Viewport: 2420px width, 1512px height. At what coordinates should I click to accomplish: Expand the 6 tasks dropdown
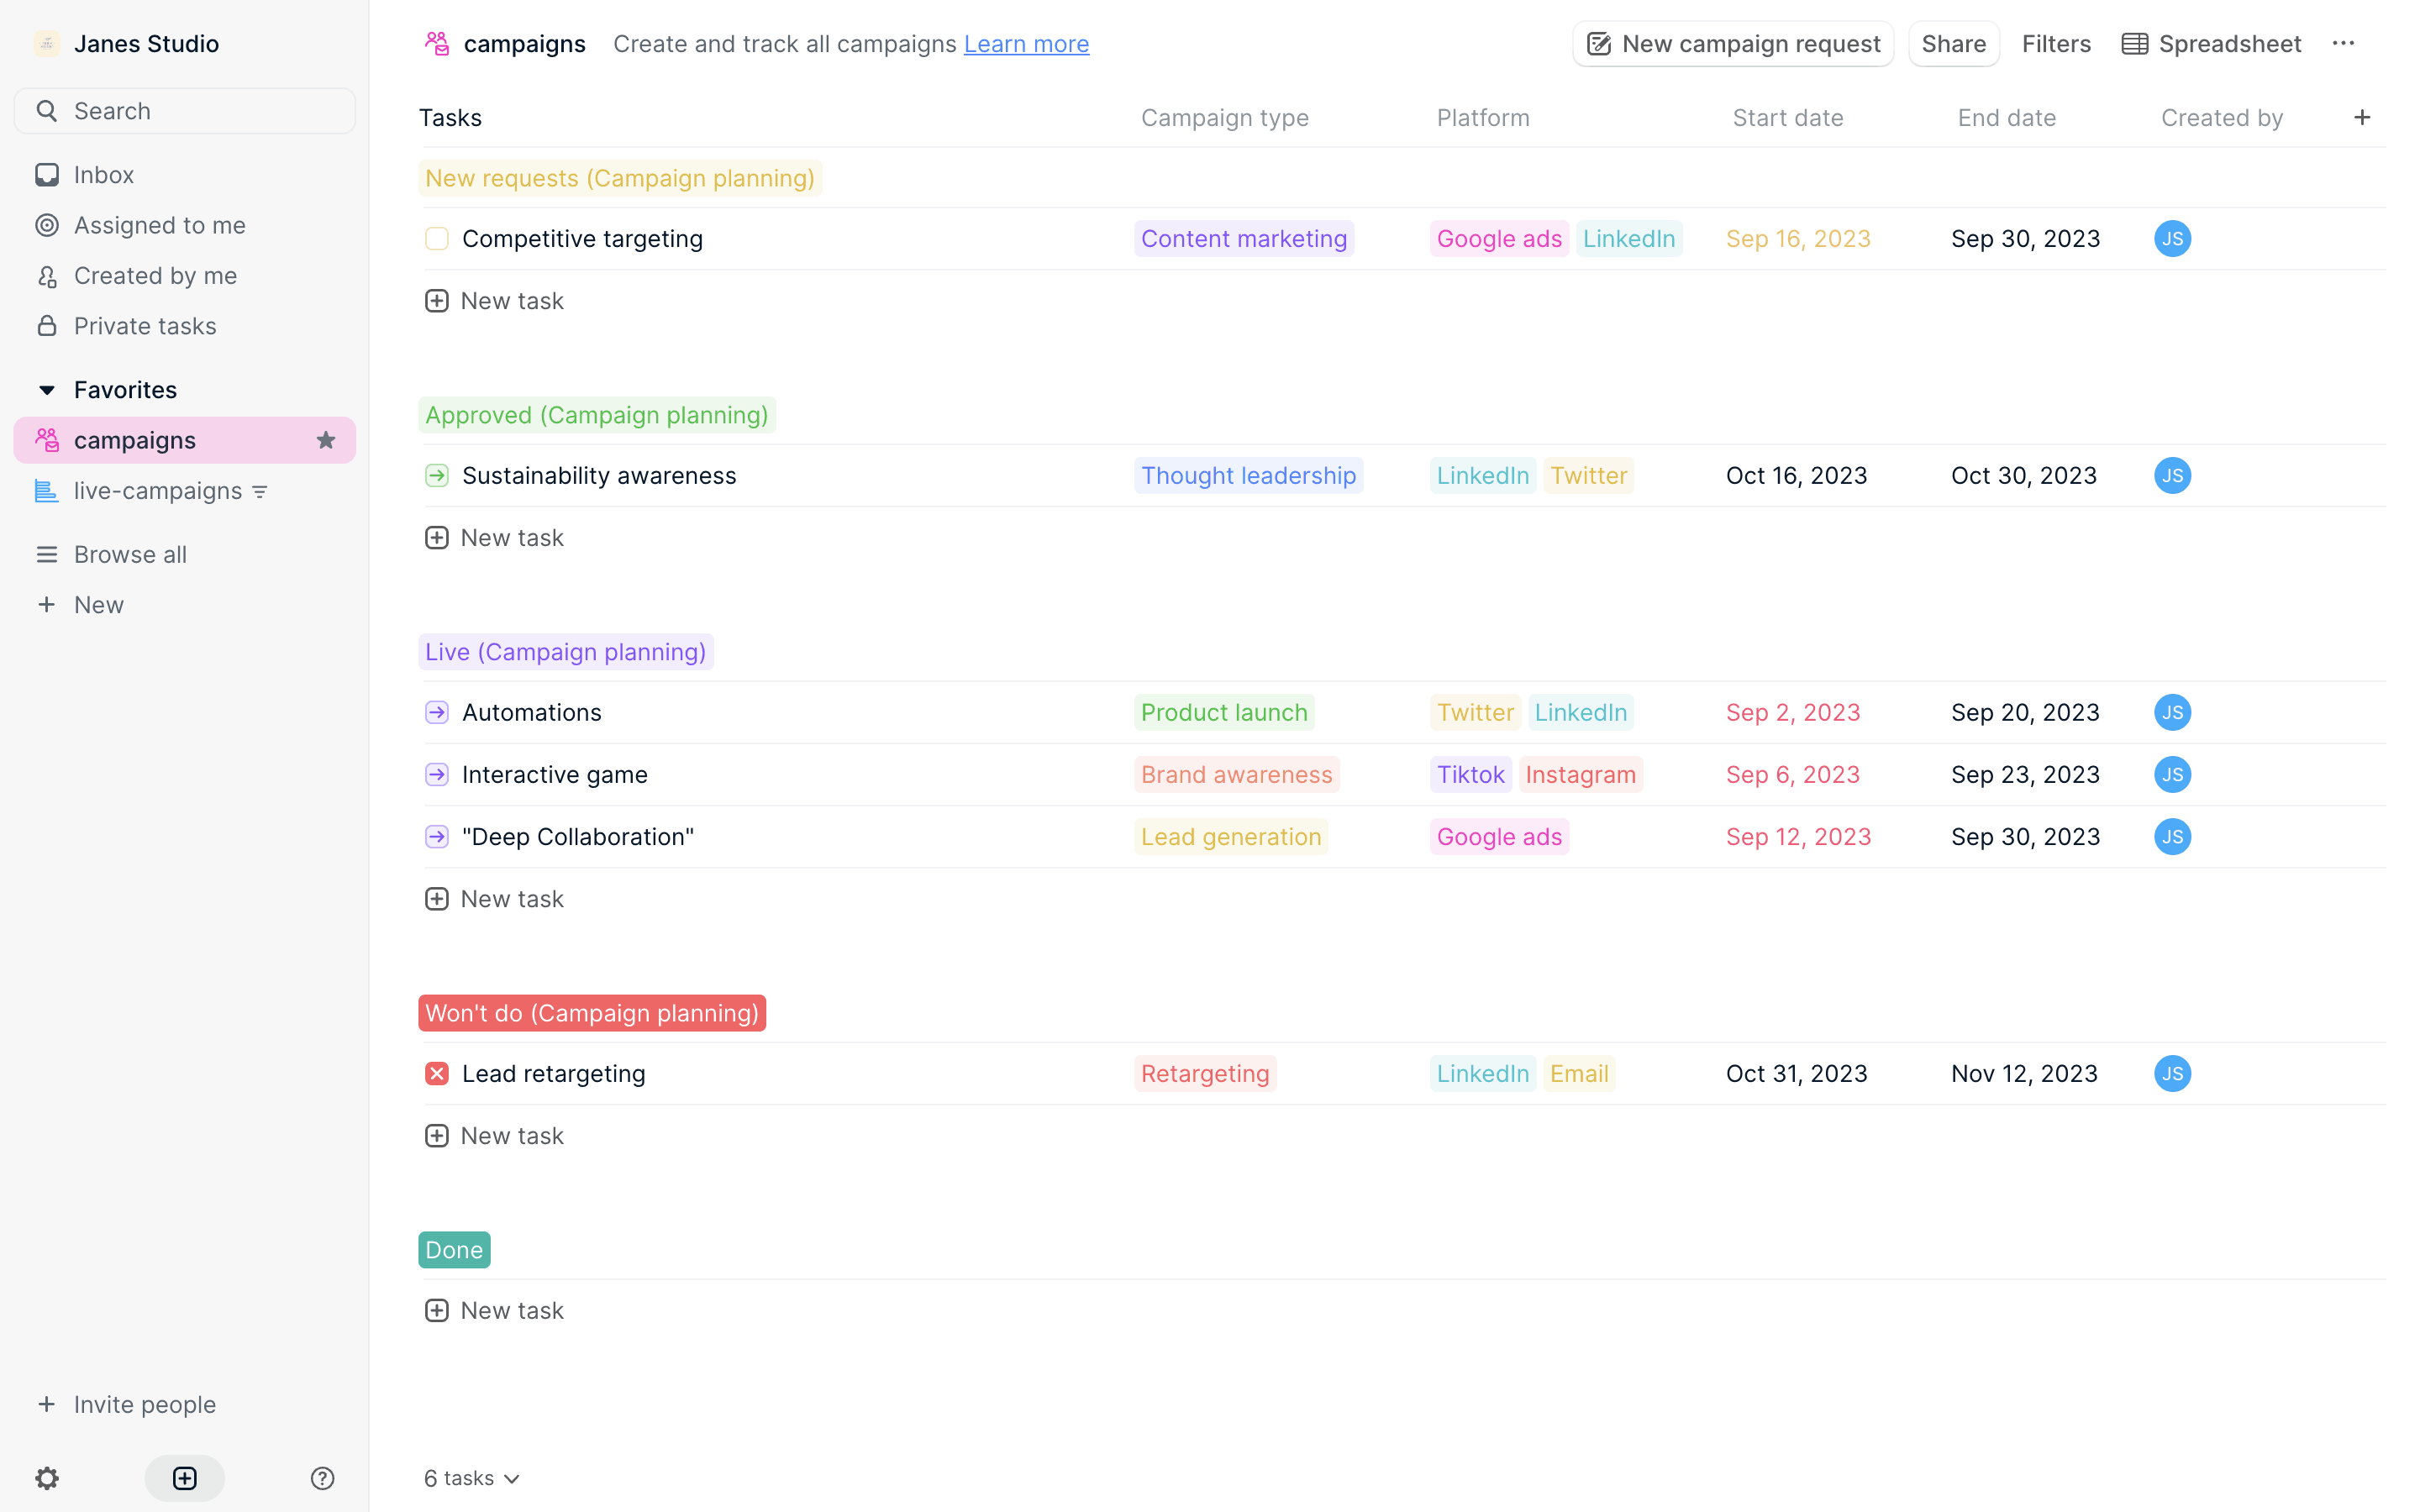click(x=472, y=1478)
